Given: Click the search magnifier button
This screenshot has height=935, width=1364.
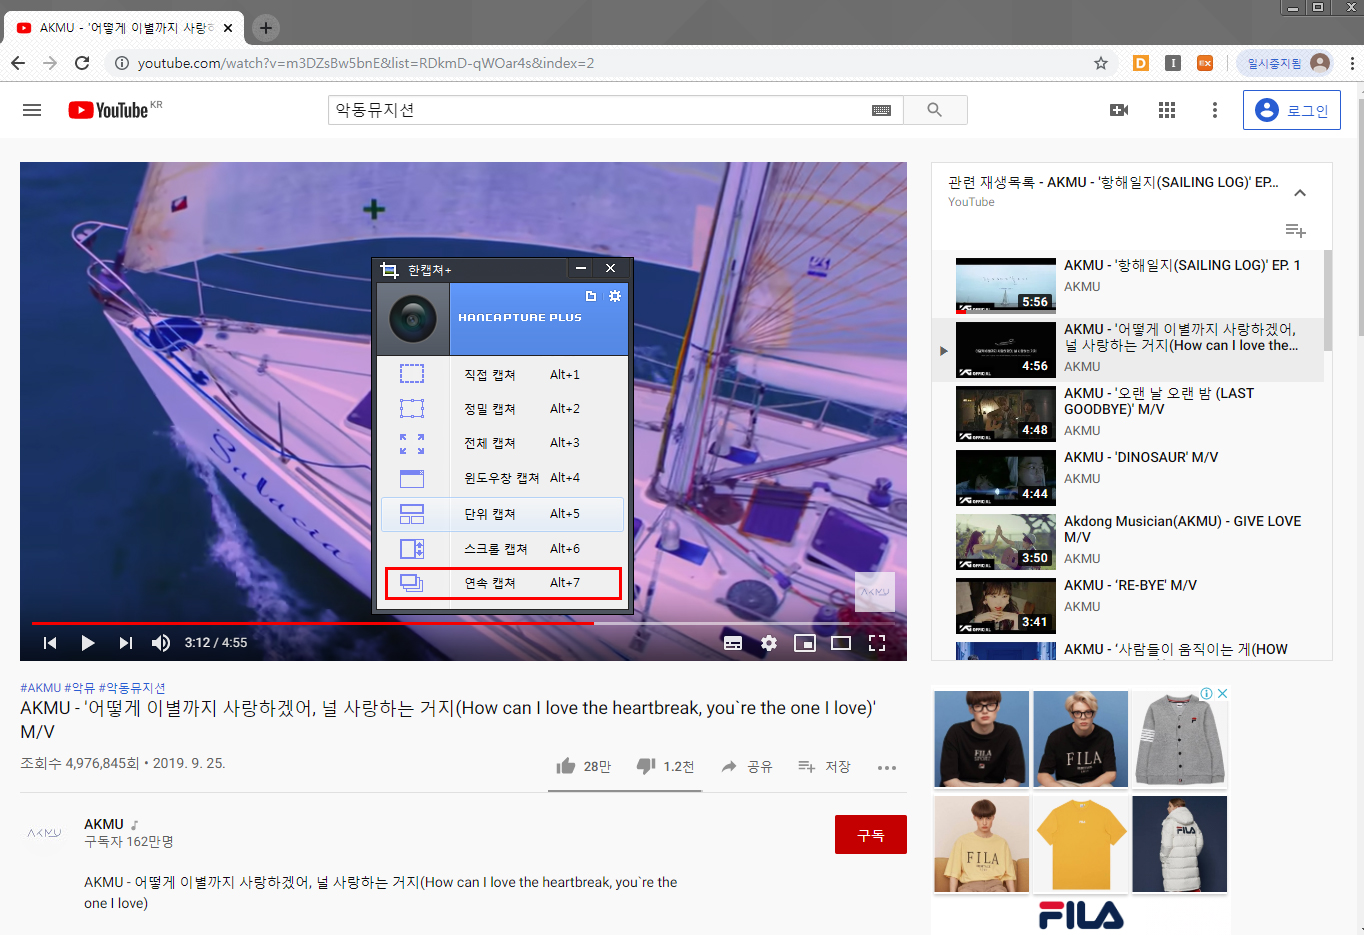Looking at the screenshot, I should pyautogui.click(x=935, y=110).
